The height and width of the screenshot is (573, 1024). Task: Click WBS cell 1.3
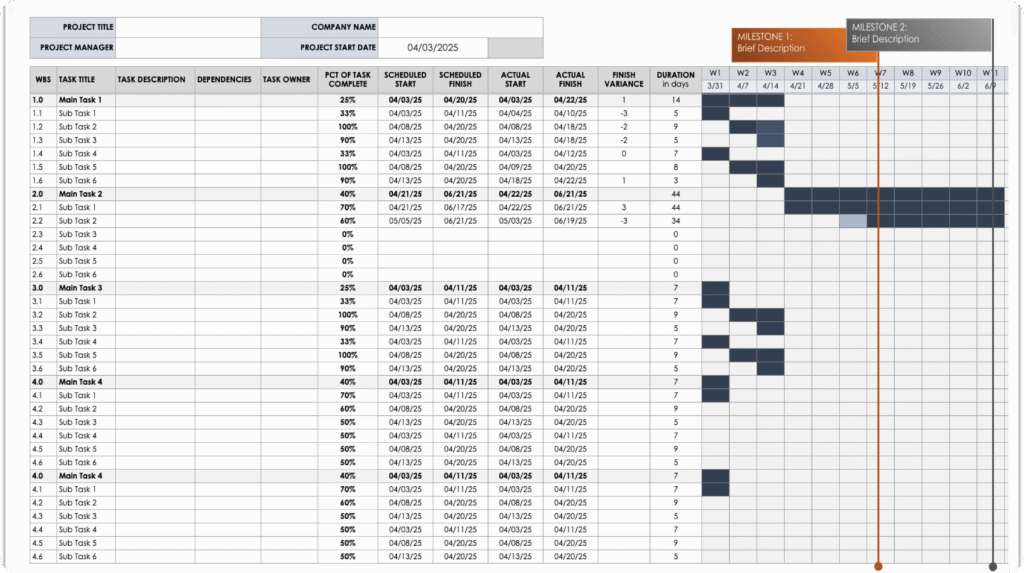pyautogui.click(x=43, y=140)
